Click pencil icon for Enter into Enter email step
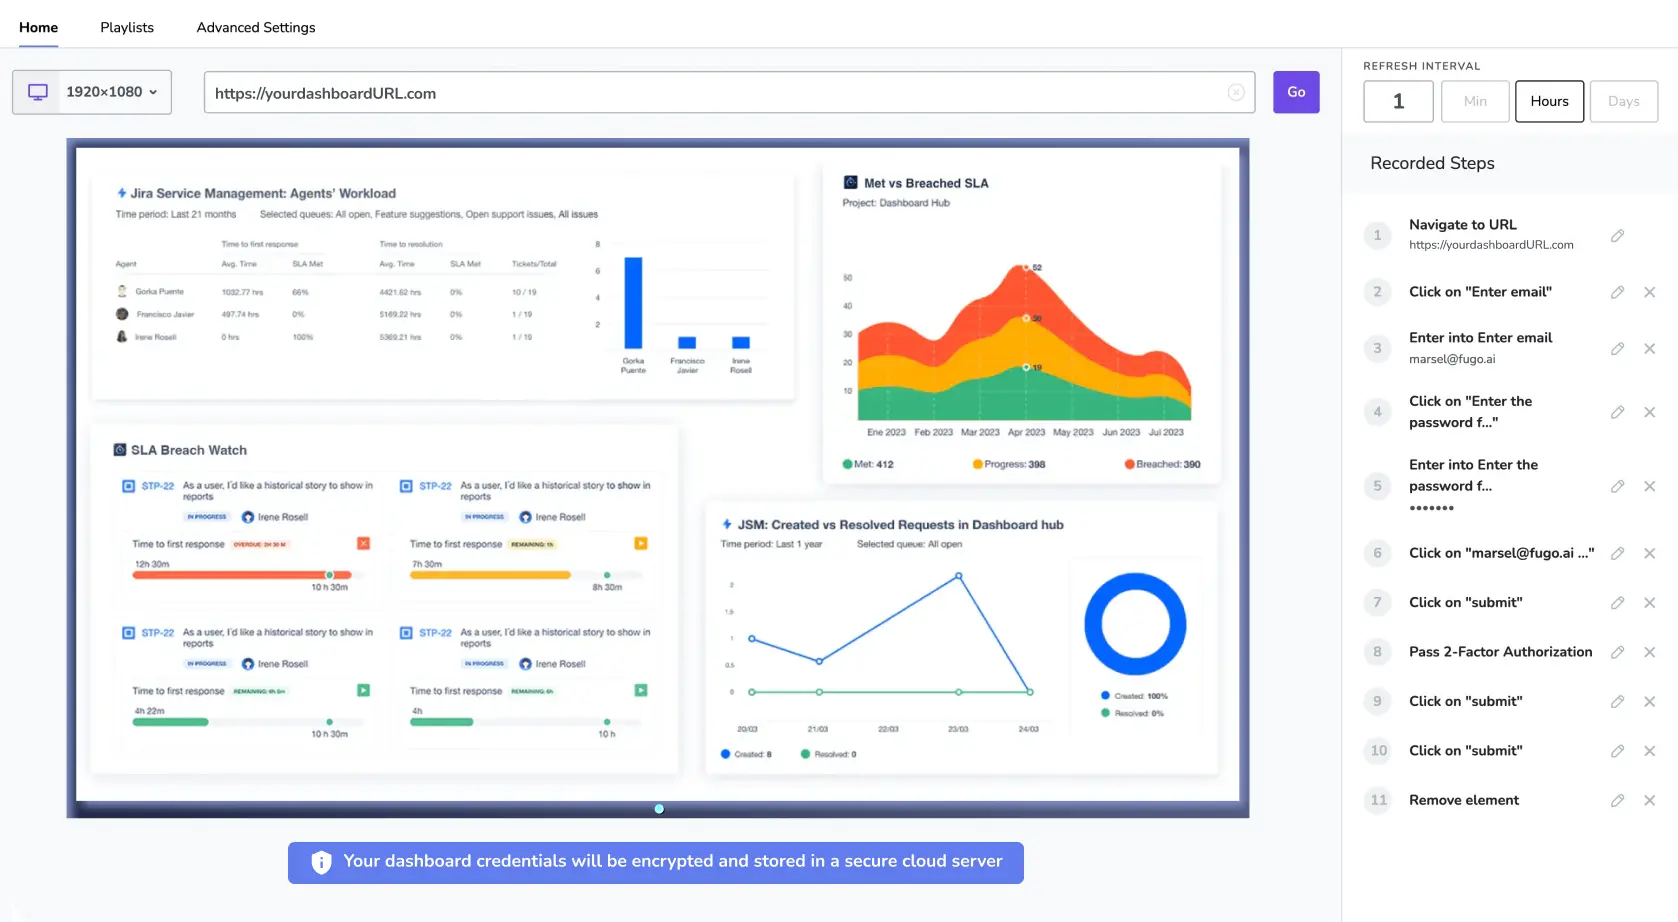 click(x=1617, y=349)
